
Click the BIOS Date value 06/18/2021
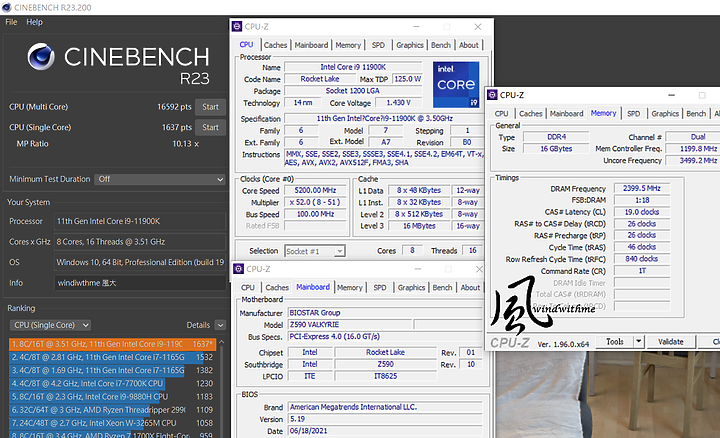point(385,431)
